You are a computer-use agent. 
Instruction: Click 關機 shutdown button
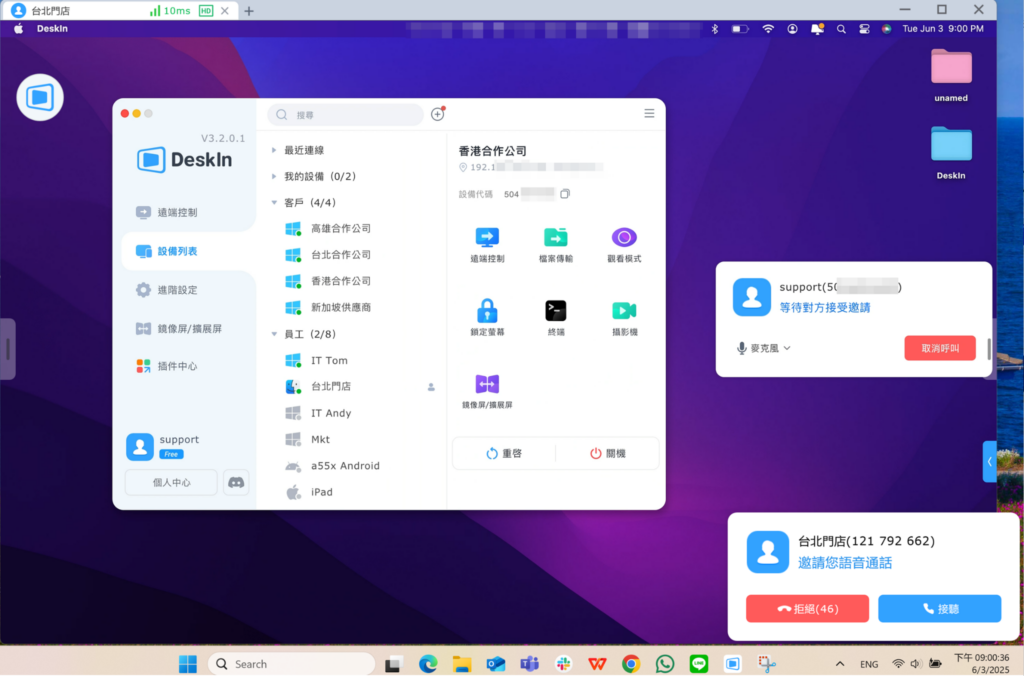pos(607,453)
